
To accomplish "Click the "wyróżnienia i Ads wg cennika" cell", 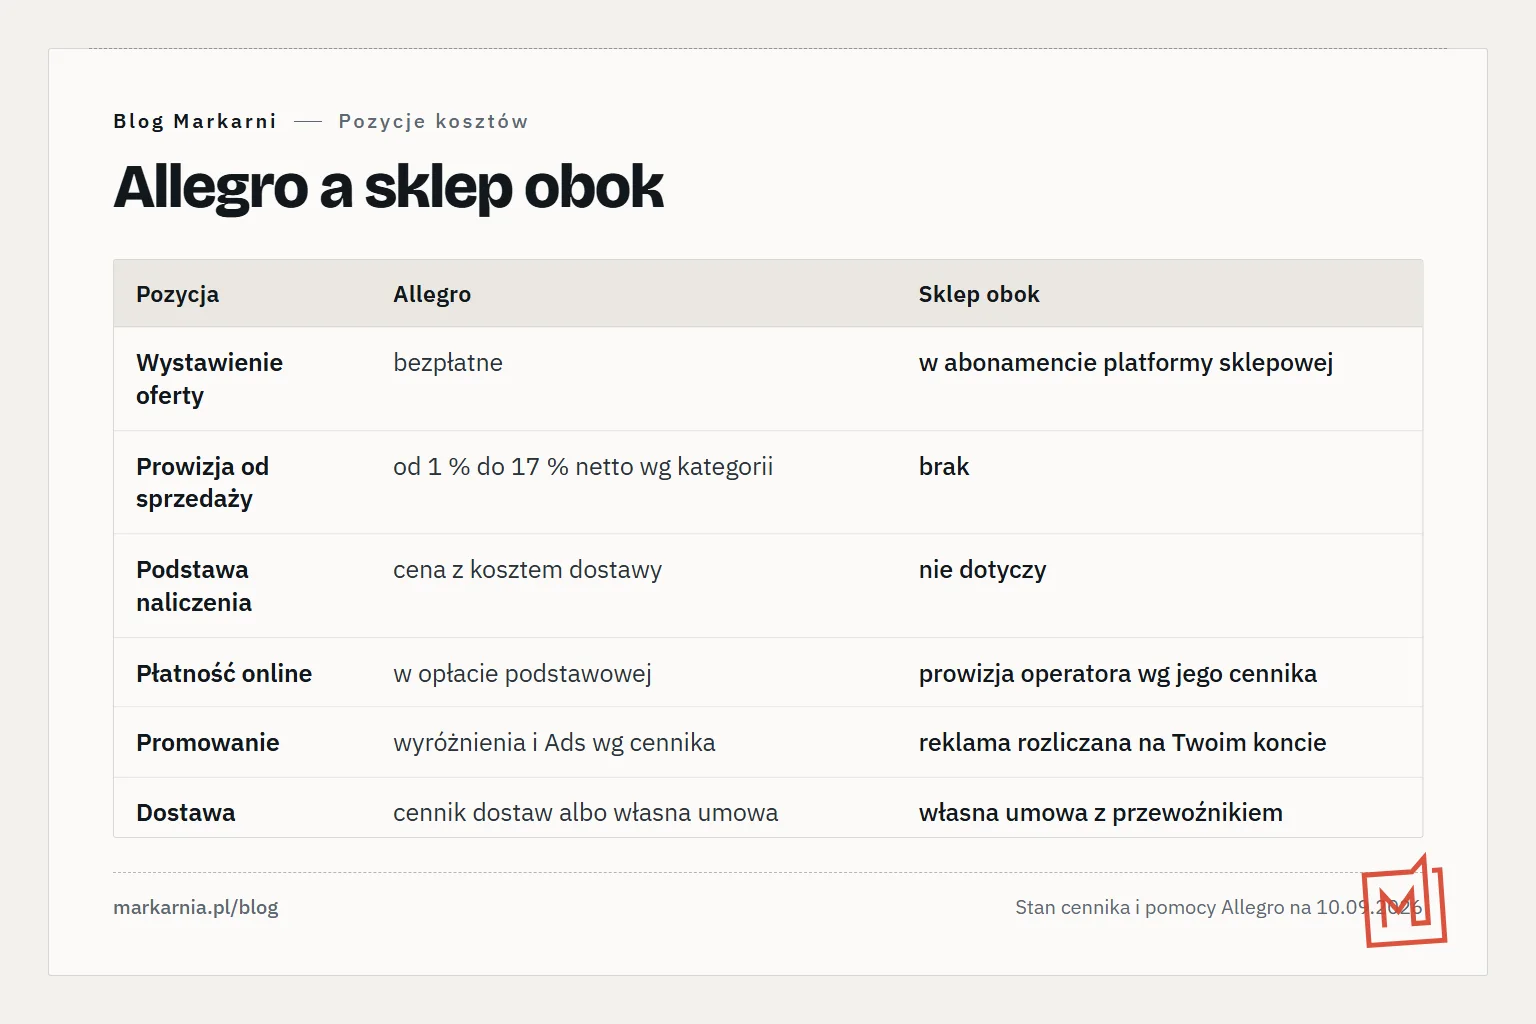I will click(554, 743).
